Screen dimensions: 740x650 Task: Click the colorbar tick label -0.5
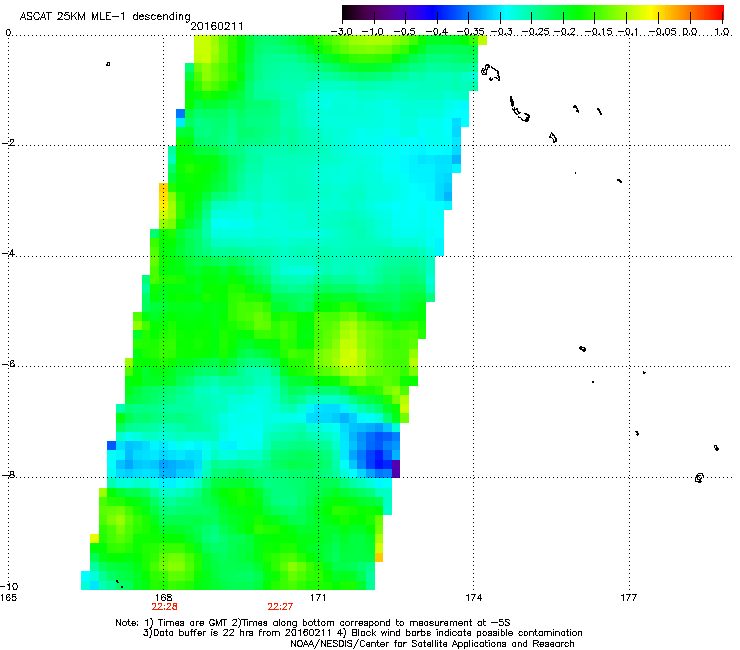pyautogui.click(x=404, y=32)
